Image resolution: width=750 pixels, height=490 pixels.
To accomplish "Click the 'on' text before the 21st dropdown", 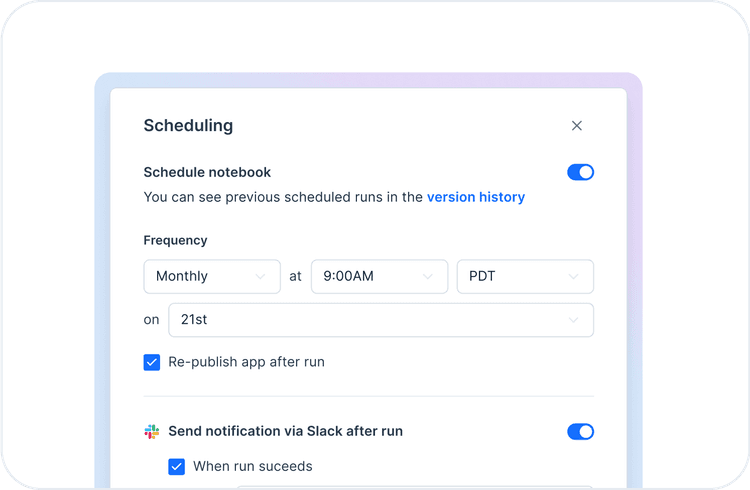I will 151,320.
